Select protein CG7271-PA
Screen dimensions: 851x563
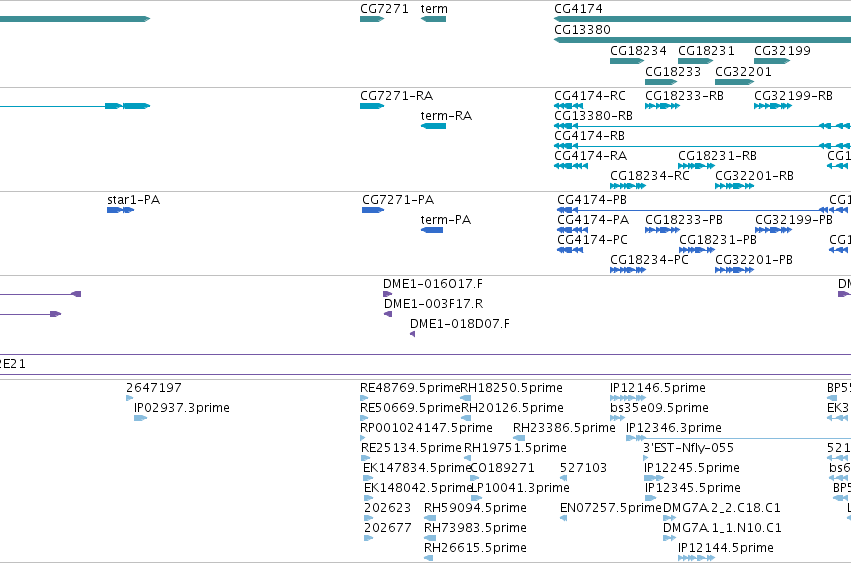tap(373, 210)
